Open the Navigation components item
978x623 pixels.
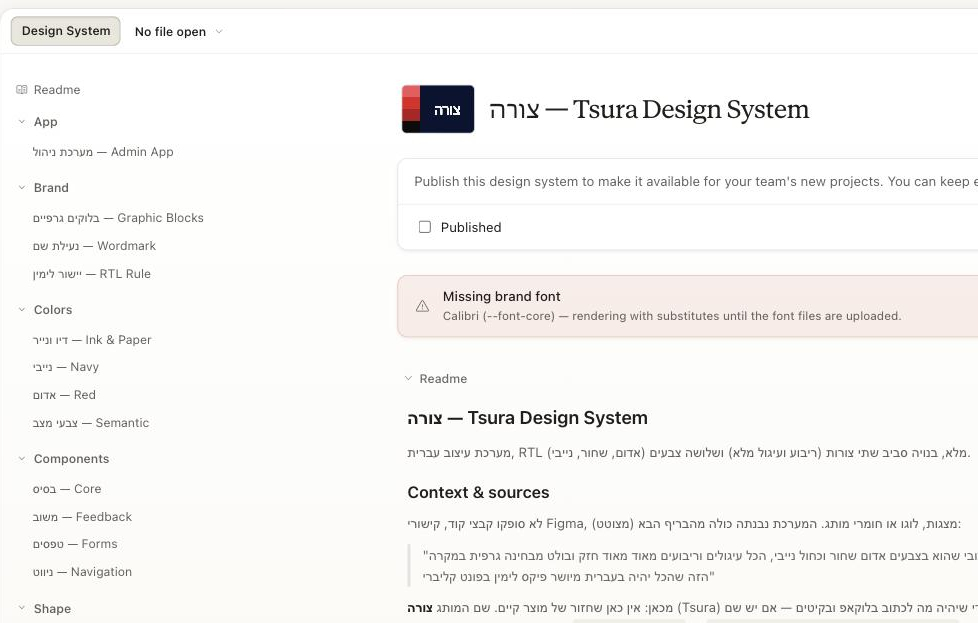[82, 572]
